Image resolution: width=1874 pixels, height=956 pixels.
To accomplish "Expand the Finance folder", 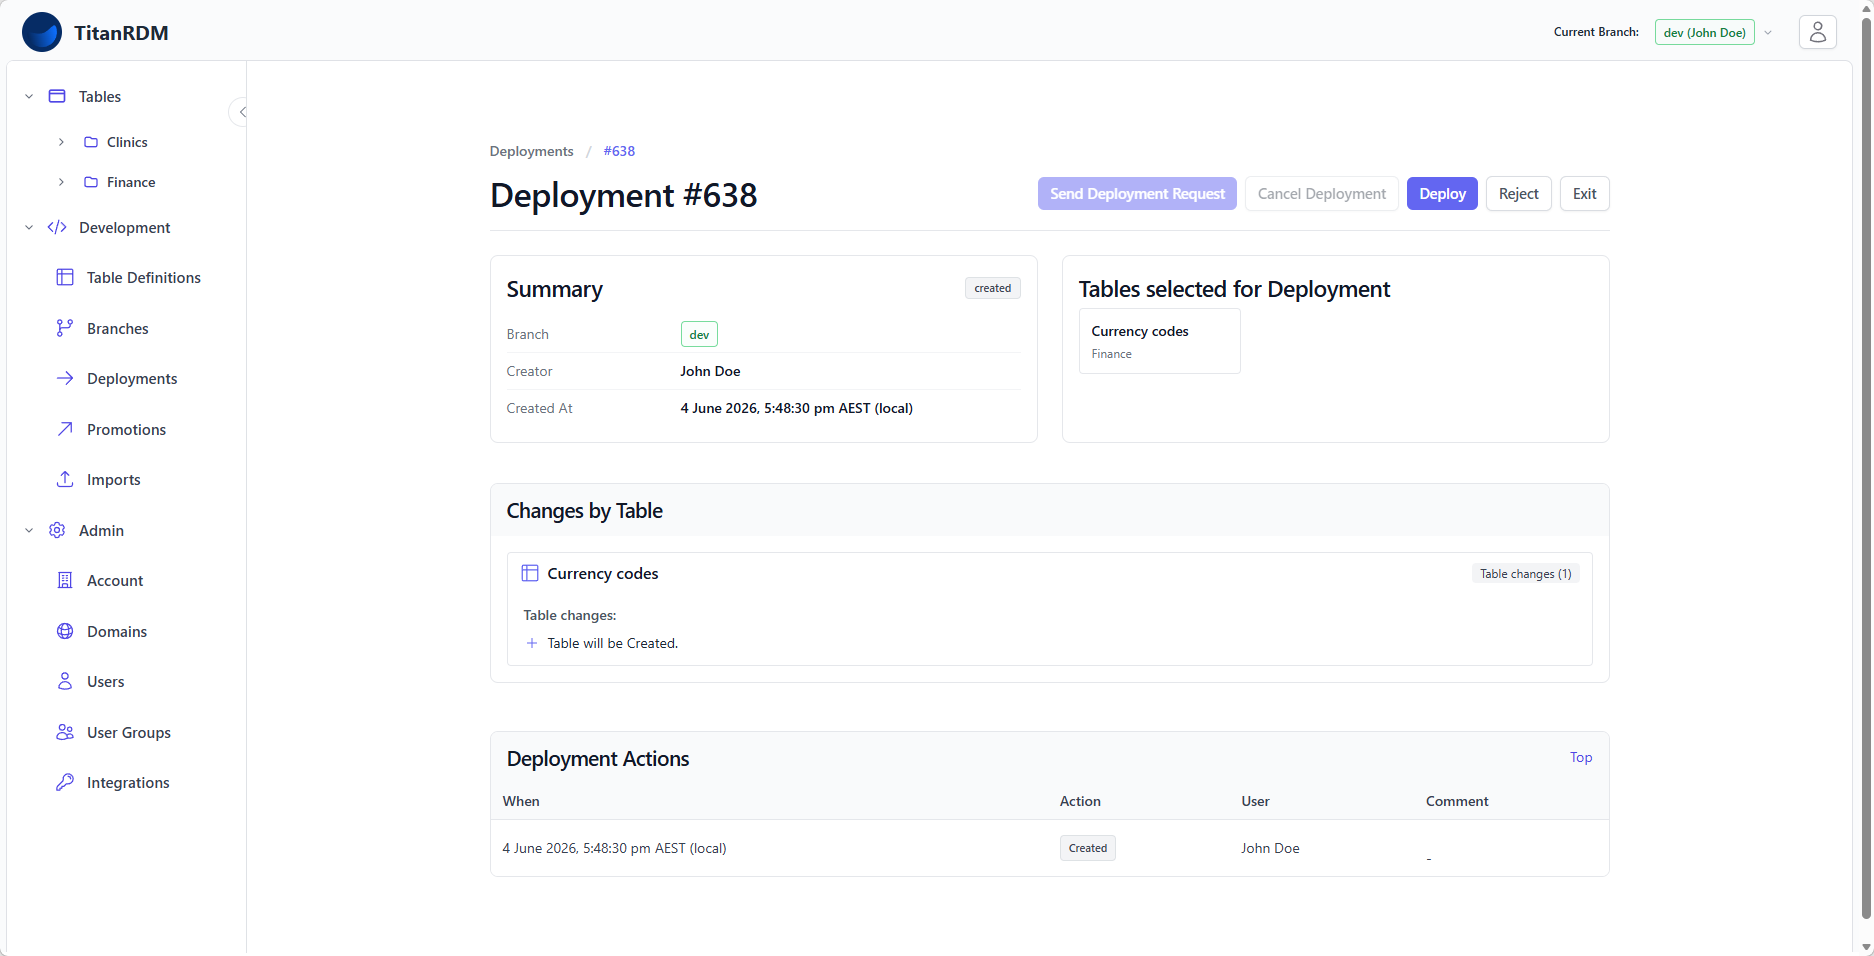I will point(61,182).
